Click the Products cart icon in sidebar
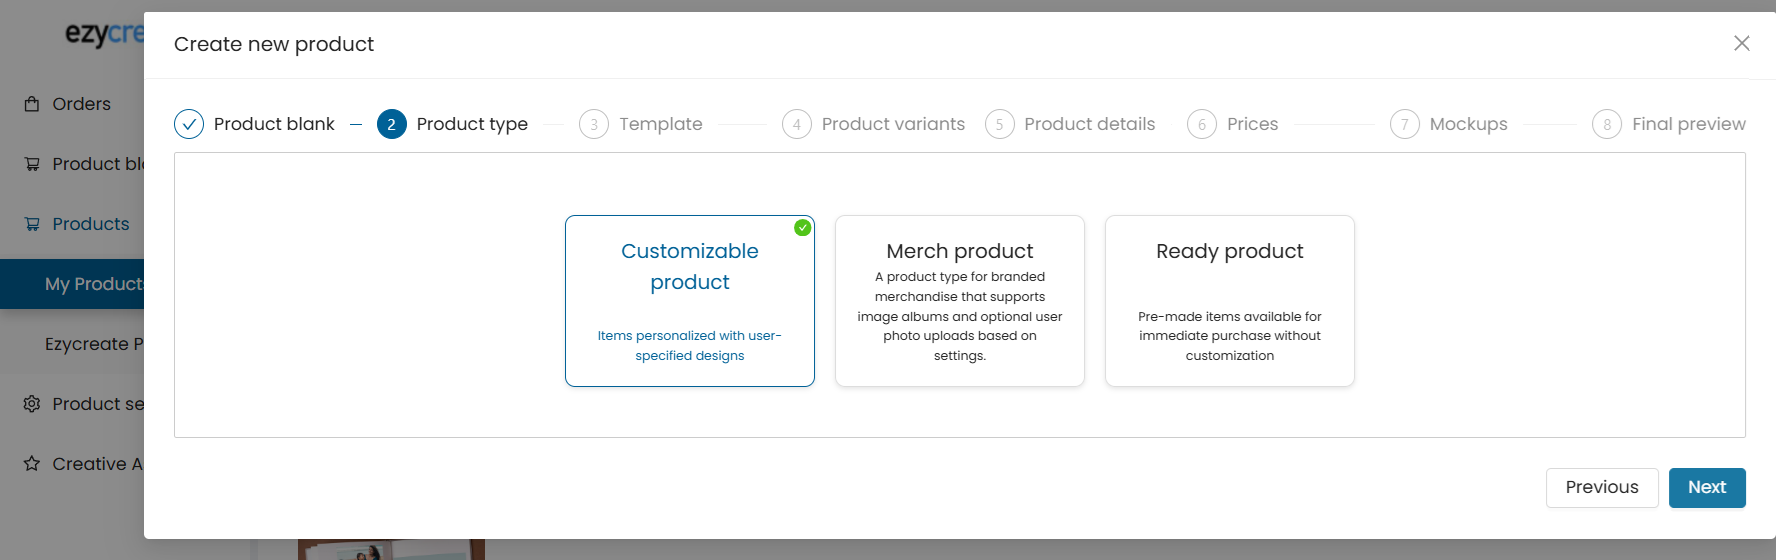The height and width of the screenshot is (560, 1776). click(32, 224)
